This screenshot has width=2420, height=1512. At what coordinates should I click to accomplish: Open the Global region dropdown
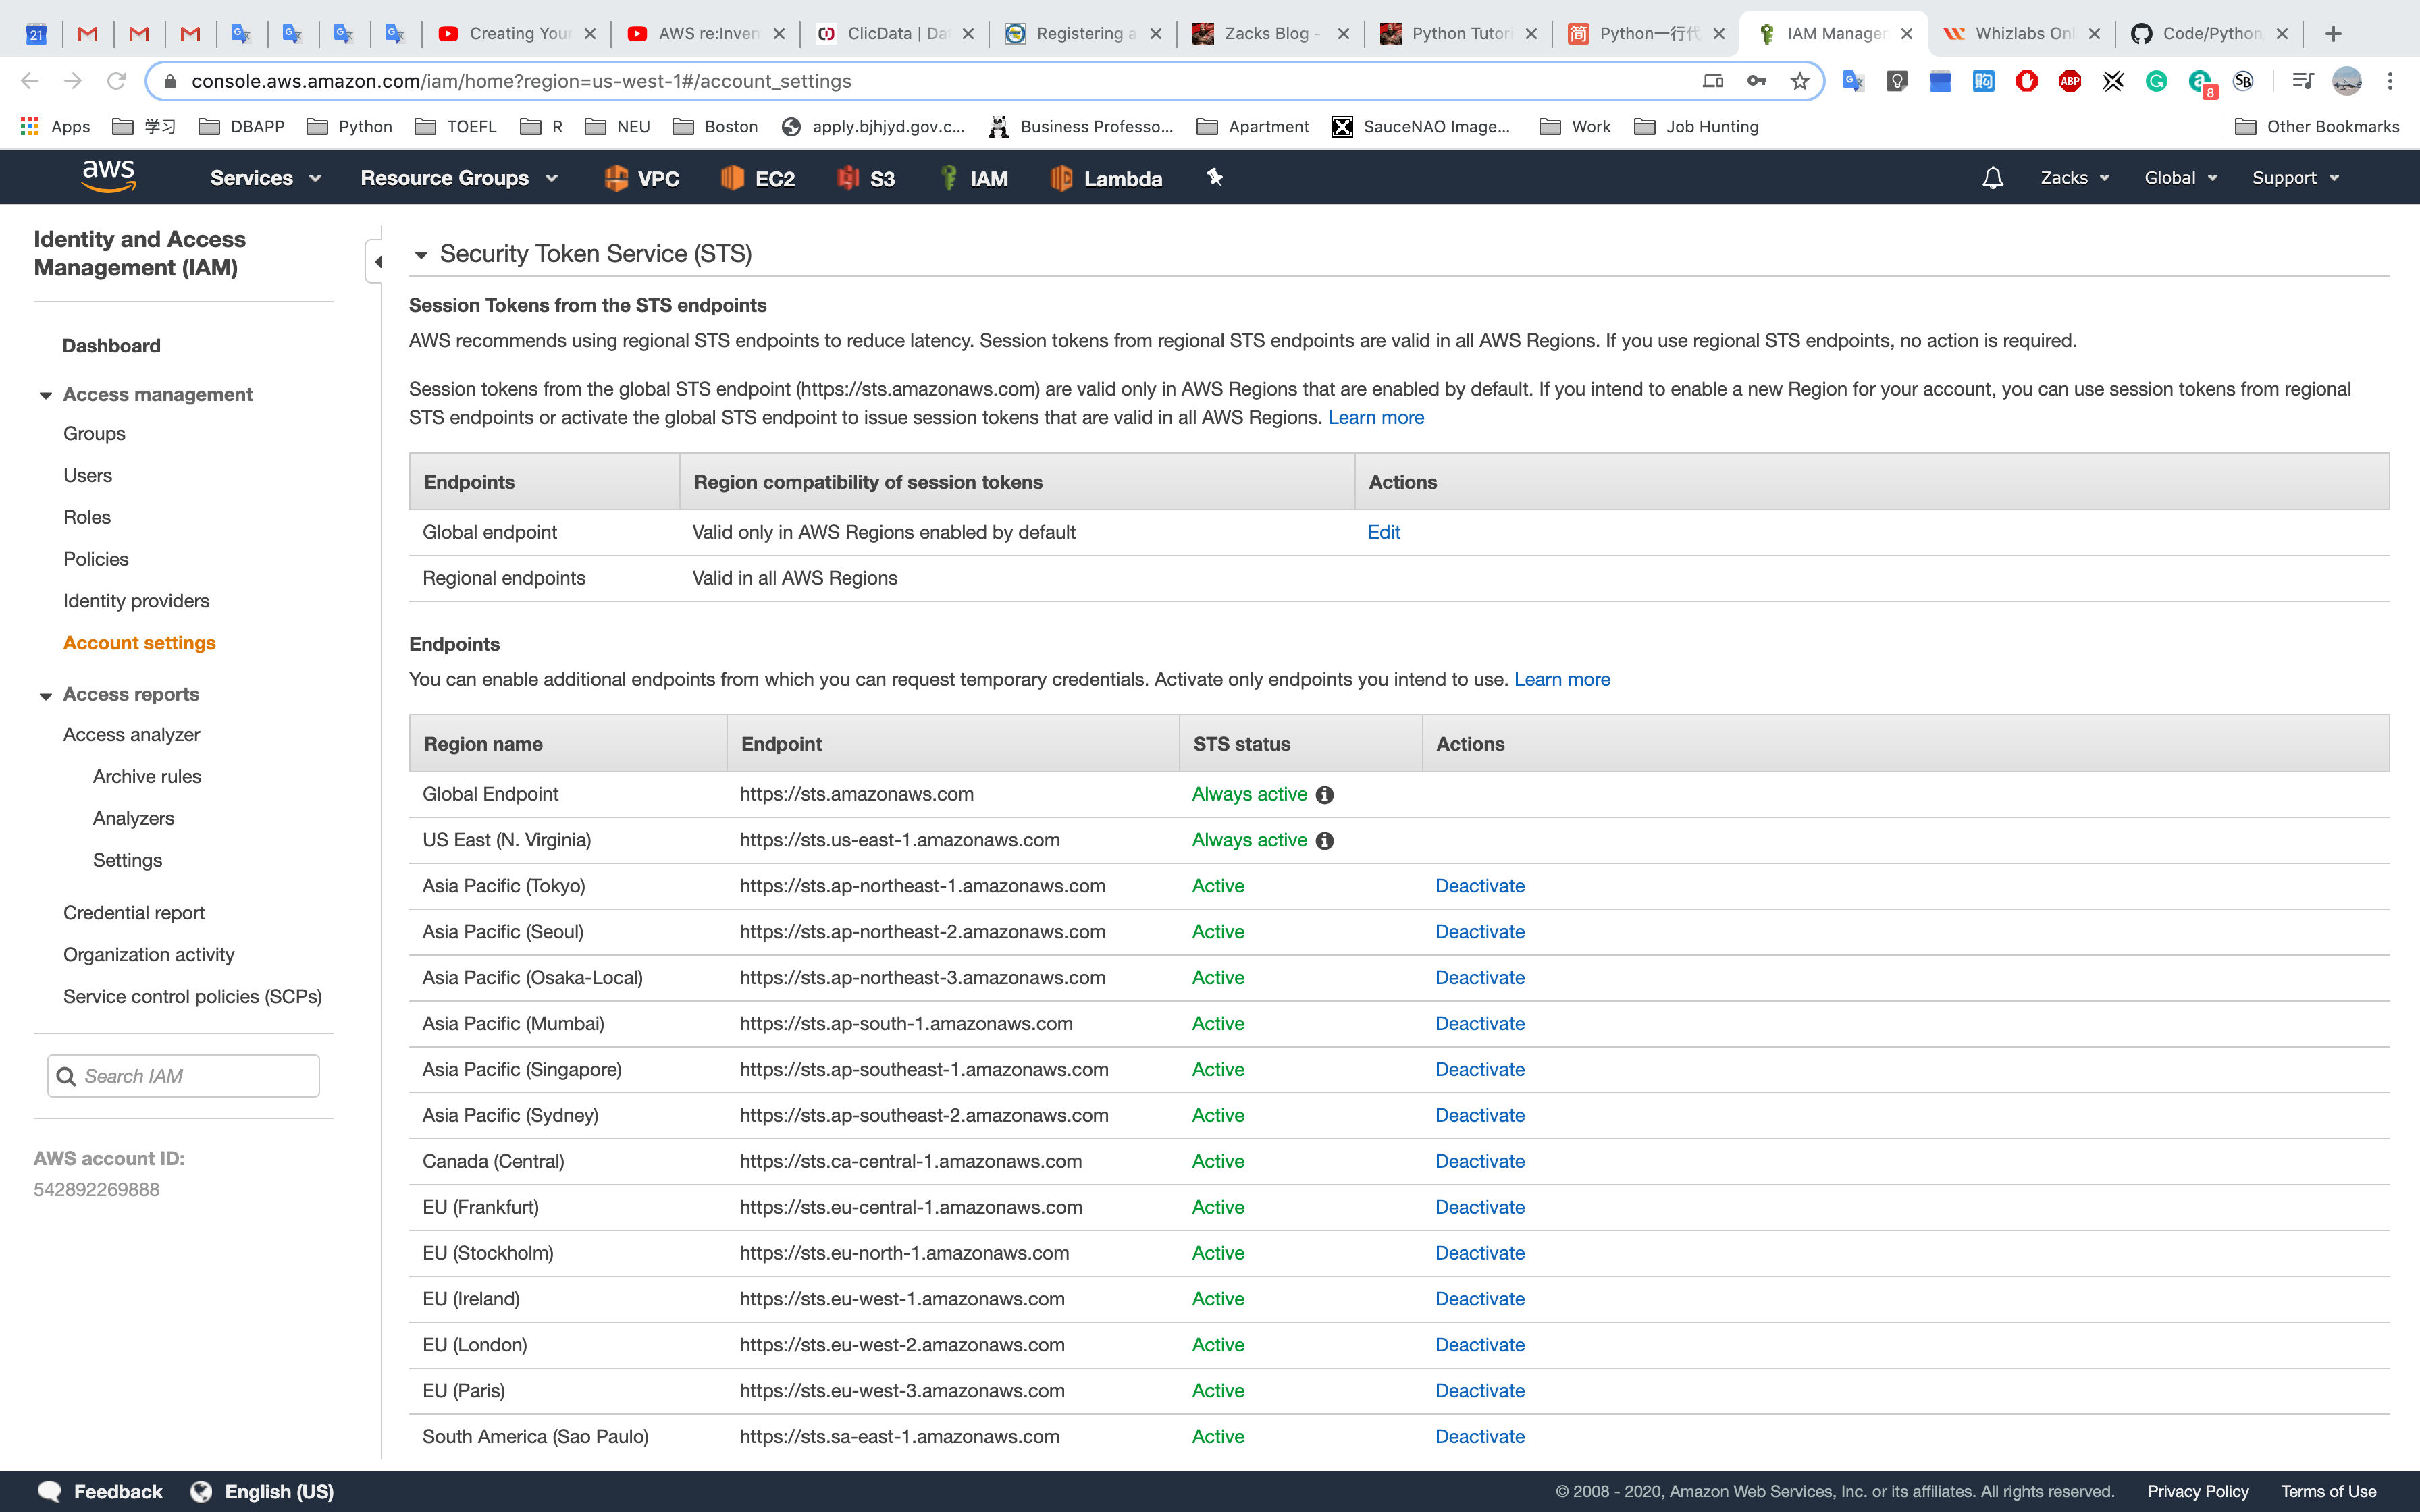[2180, 178]
